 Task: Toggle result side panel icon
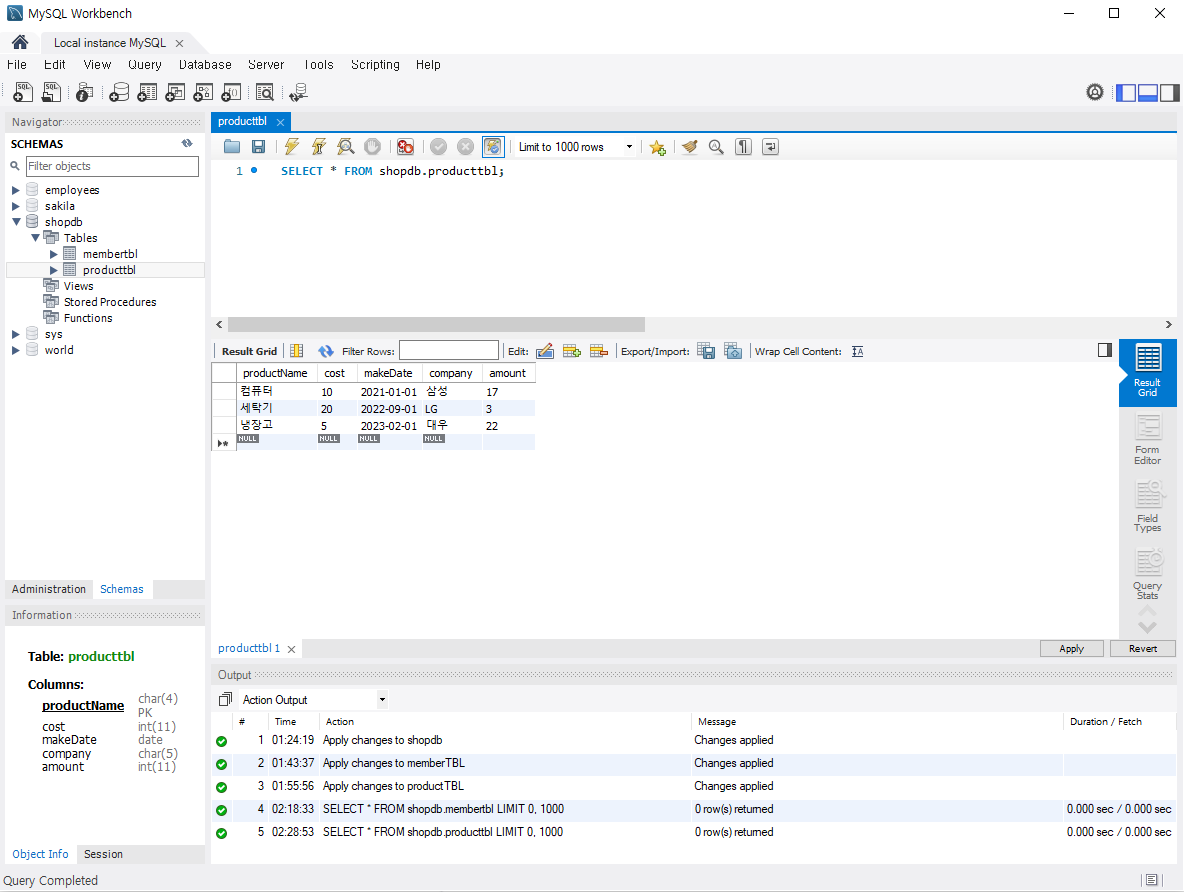coord(1105,350)
